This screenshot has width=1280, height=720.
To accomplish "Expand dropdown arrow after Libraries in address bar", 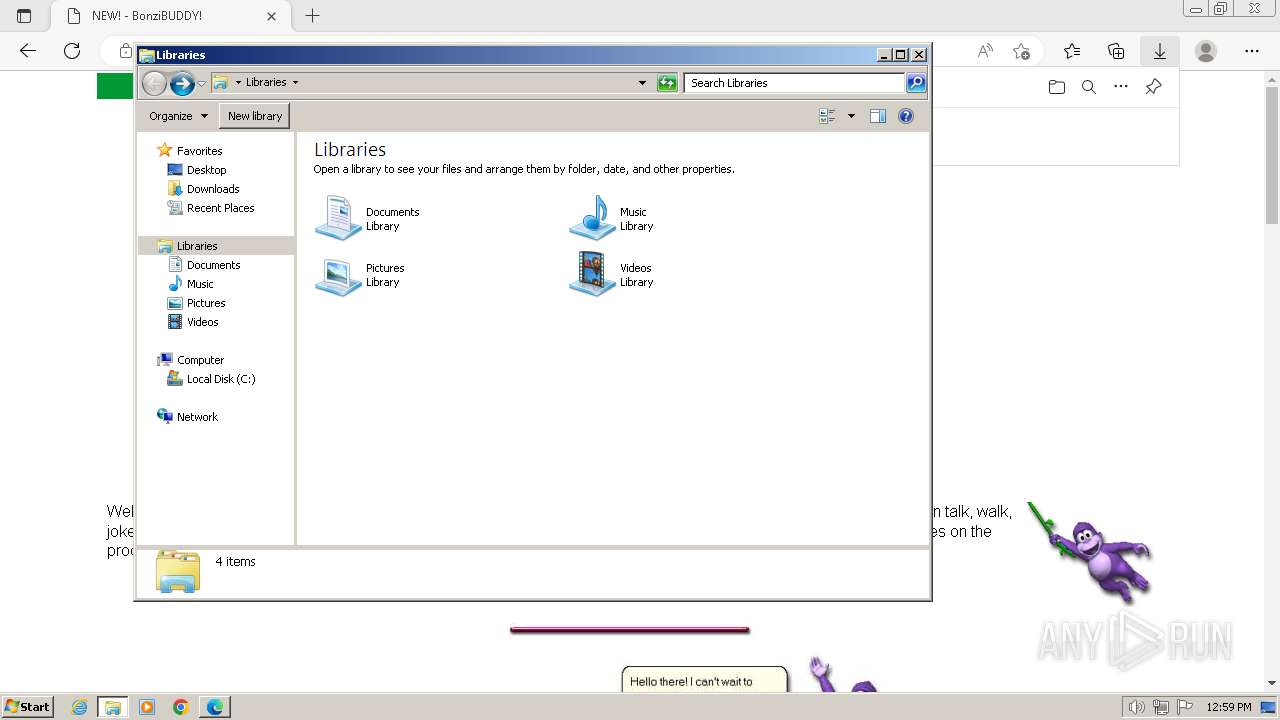I will pos(295,82).
